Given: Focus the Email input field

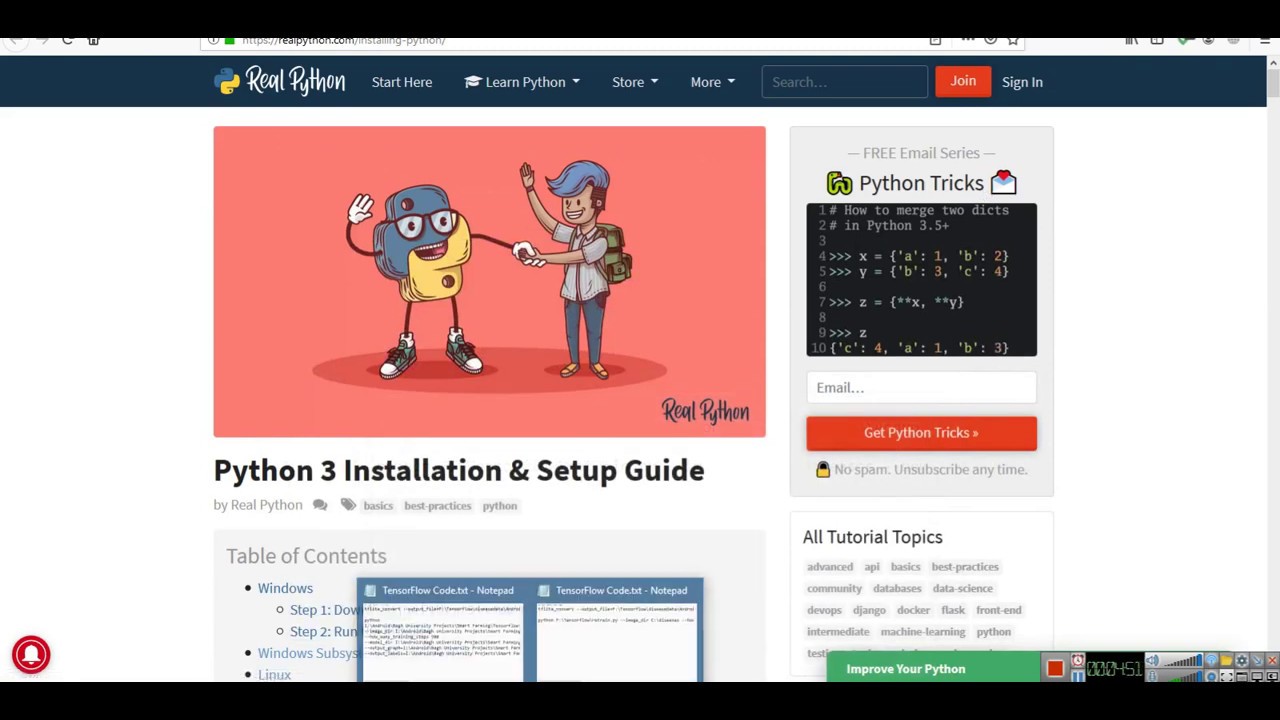Looking at the screenshot, I should click(921, 388).
